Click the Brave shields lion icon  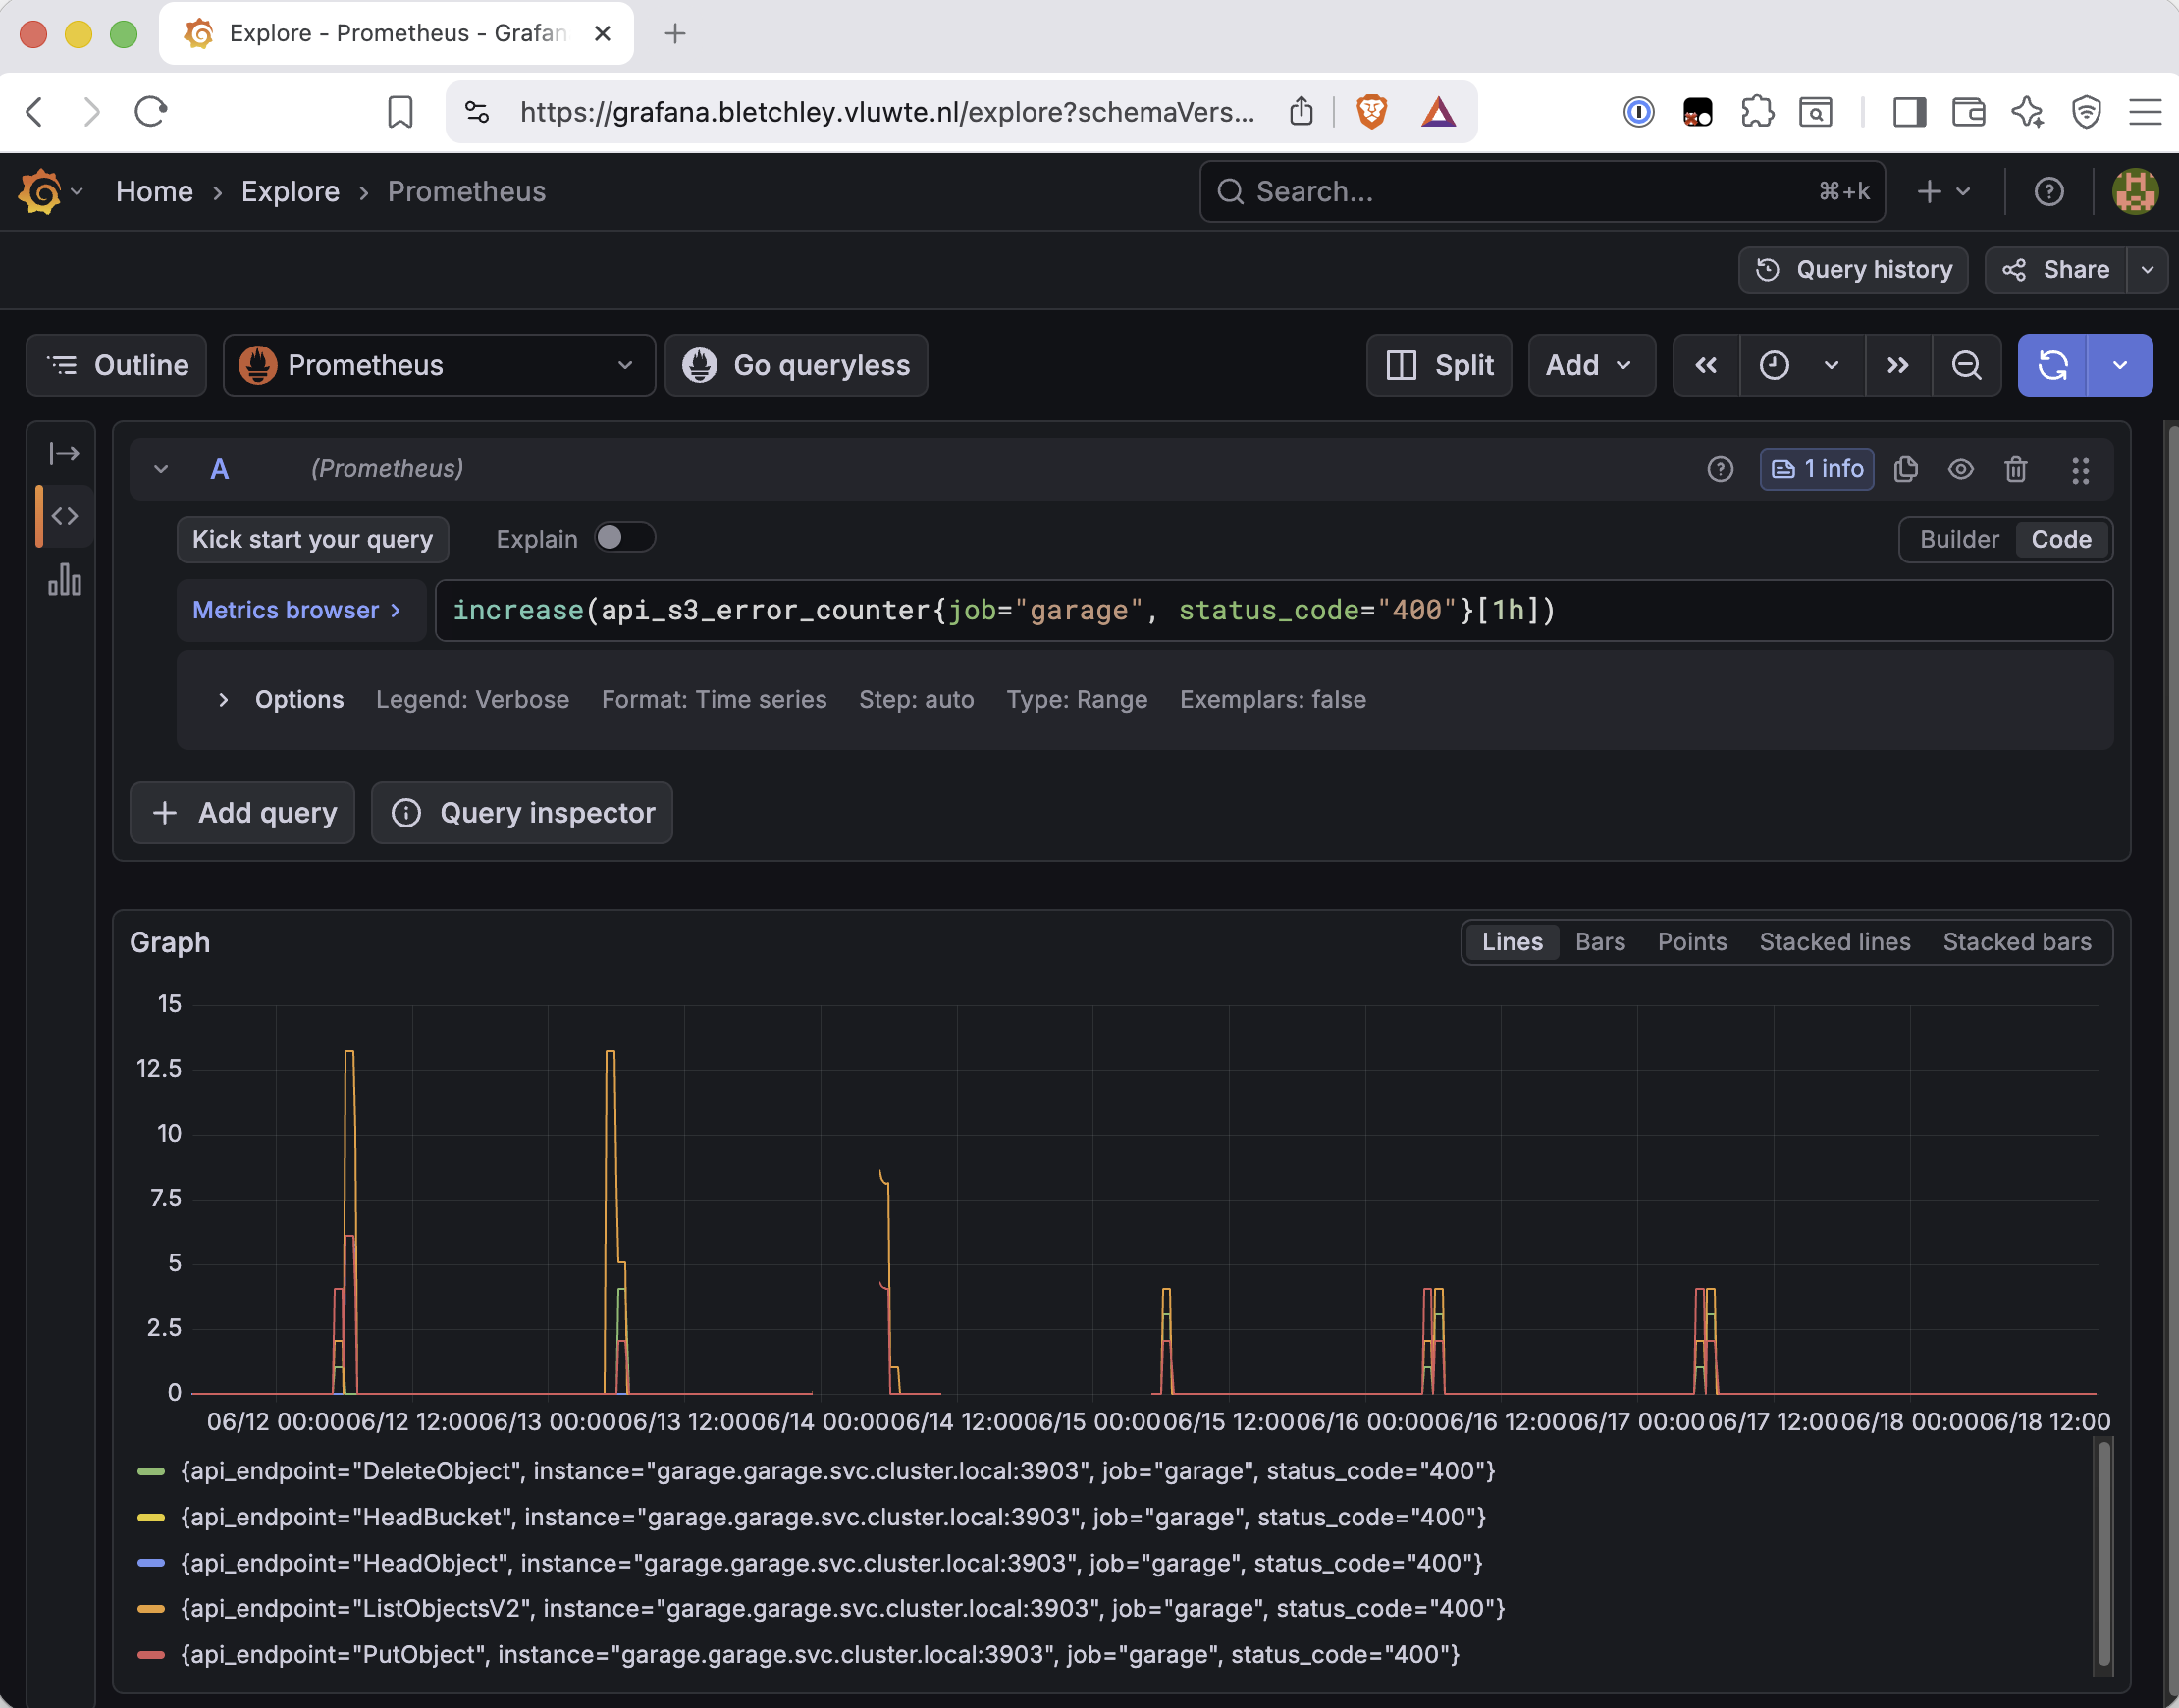[x=1371, y=111]
